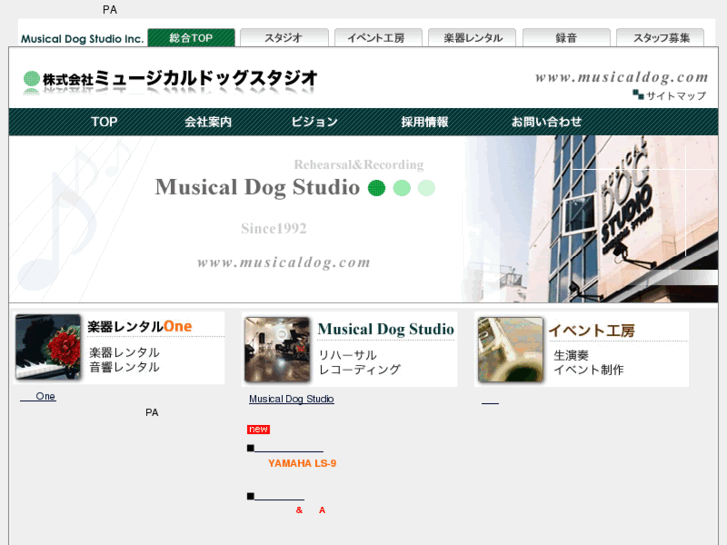This screenshot has height=545, width=727.
Task: Open the イベント工房 tab
Action: click(x=378, y=38)
